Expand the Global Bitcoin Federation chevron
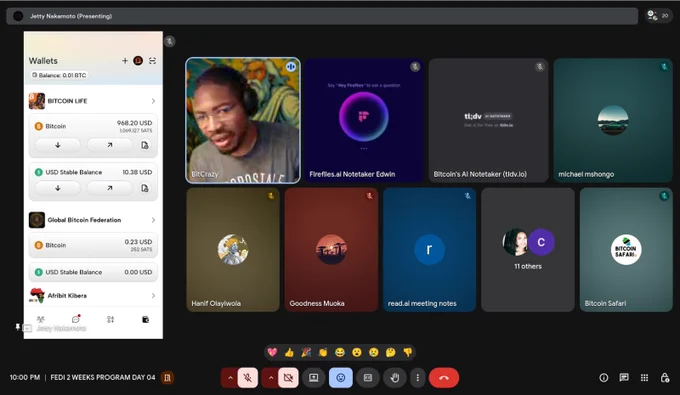The image size is (680, 395). tap(153, 220)
